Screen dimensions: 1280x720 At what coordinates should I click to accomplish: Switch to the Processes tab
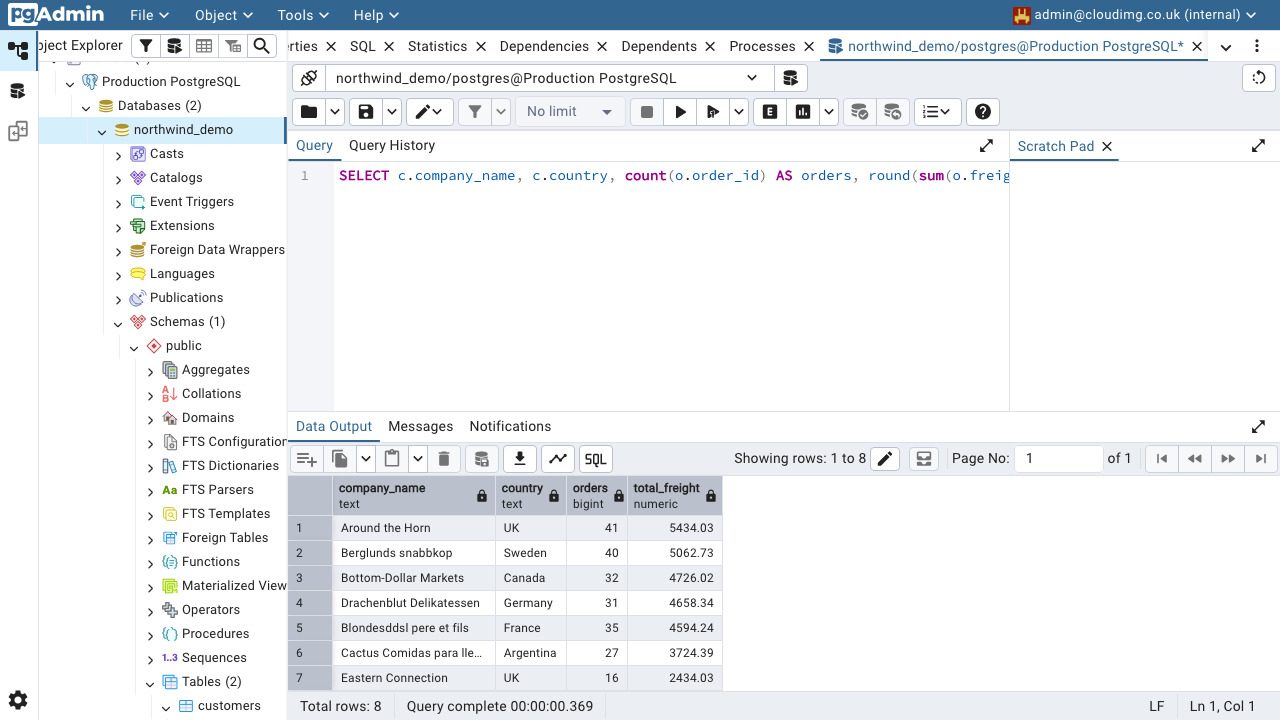pyautogui.click(x=762, y=46)
